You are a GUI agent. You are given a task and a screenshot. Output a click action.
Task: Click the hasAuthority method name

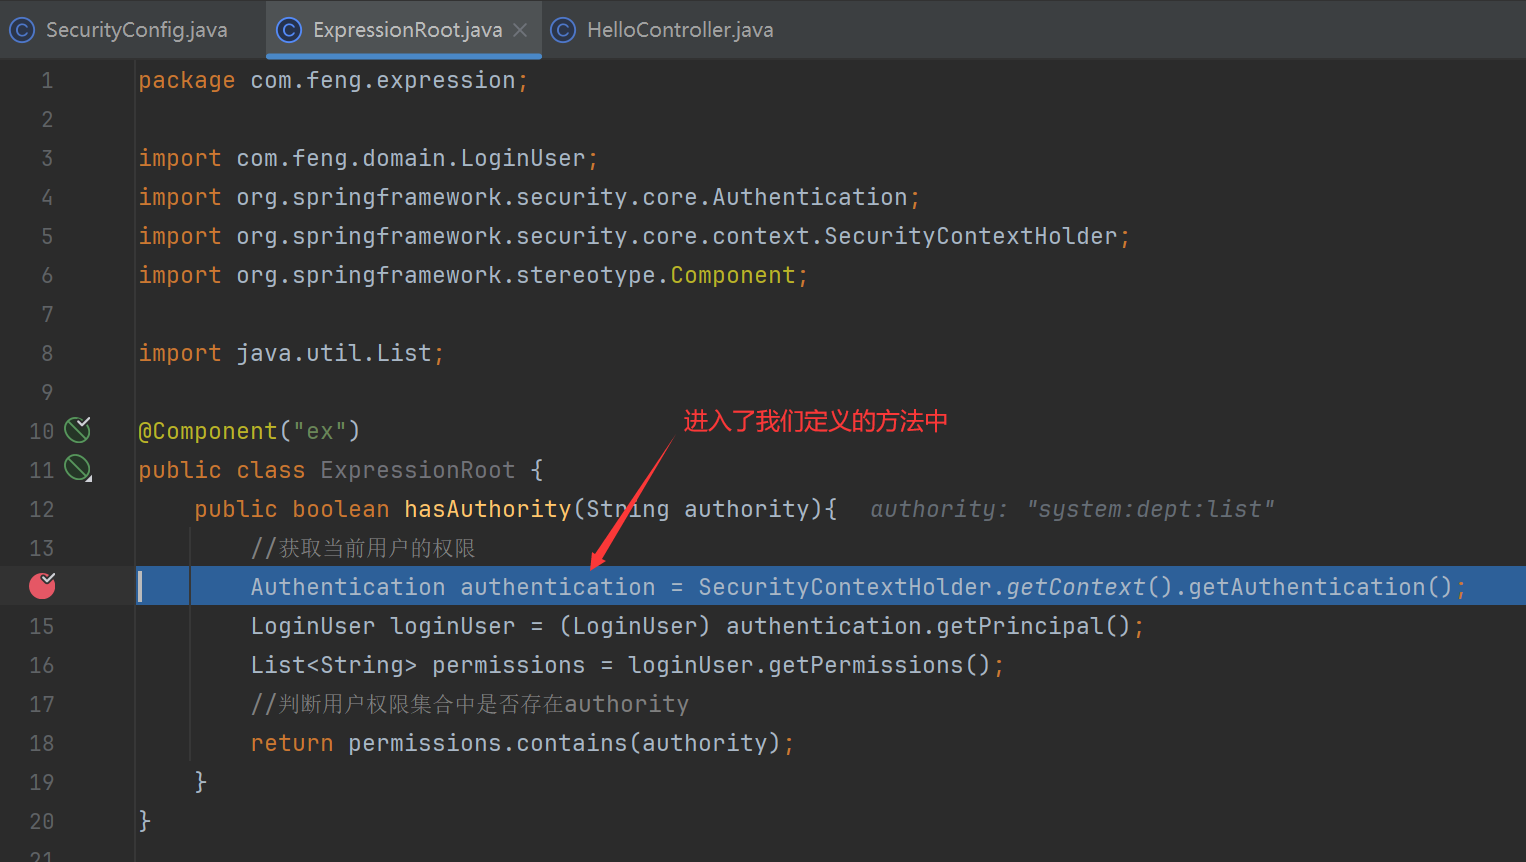pos(488,509)
